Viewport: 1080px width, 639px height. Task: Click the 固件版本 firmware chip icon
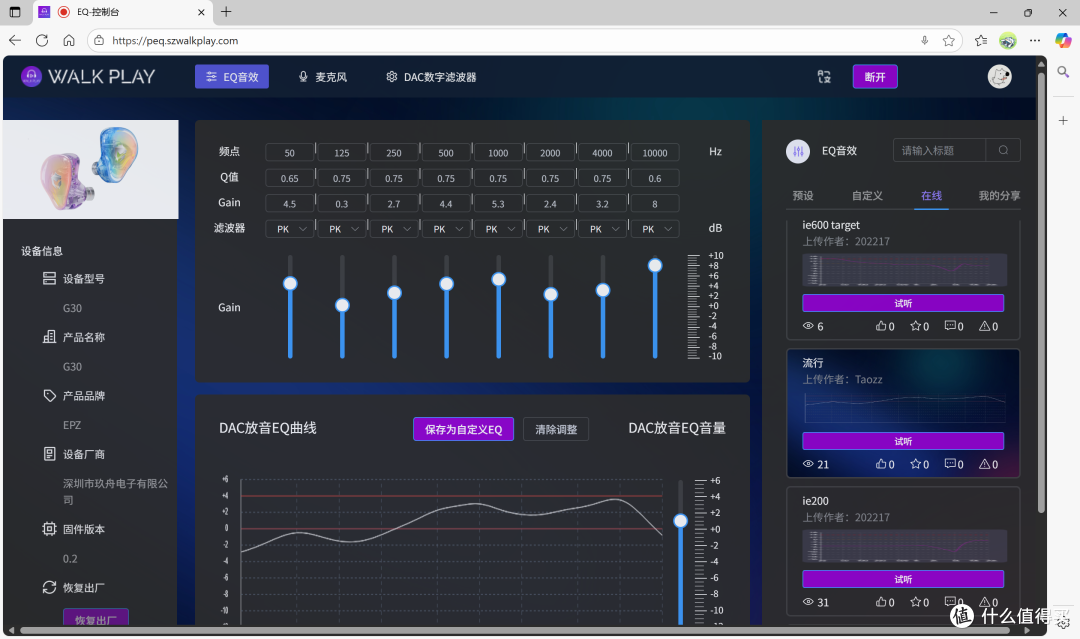point(50,529)
